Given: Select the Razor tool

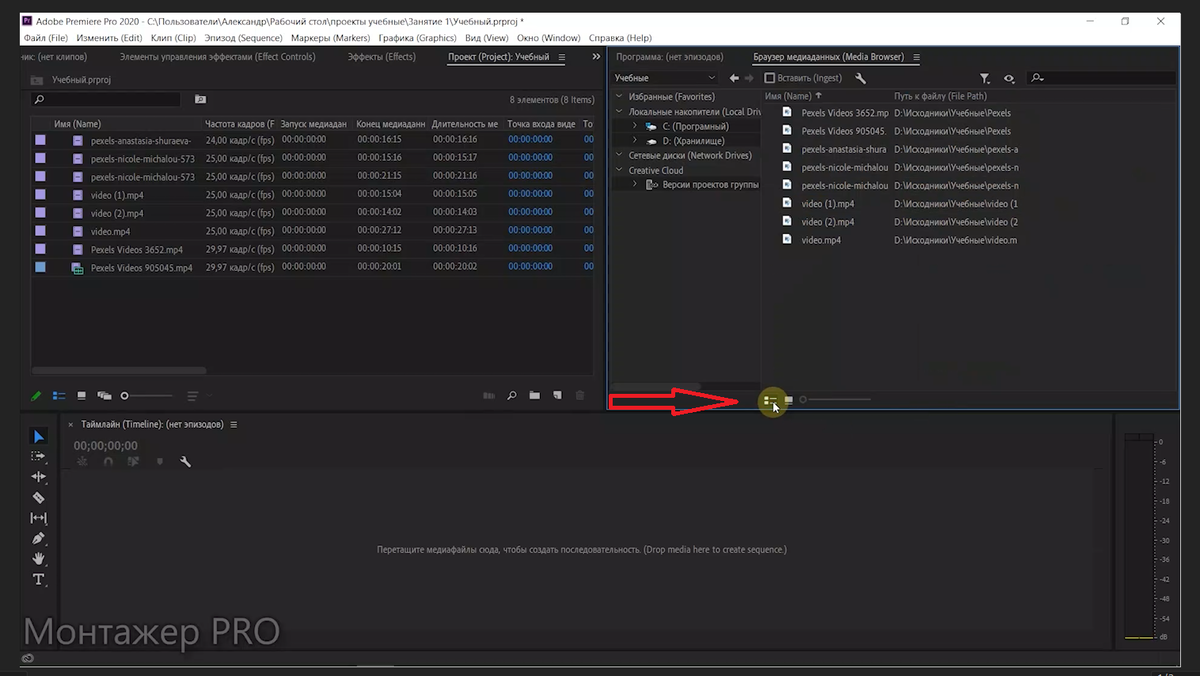Looking at the screenshot, I should coord(38,497).
